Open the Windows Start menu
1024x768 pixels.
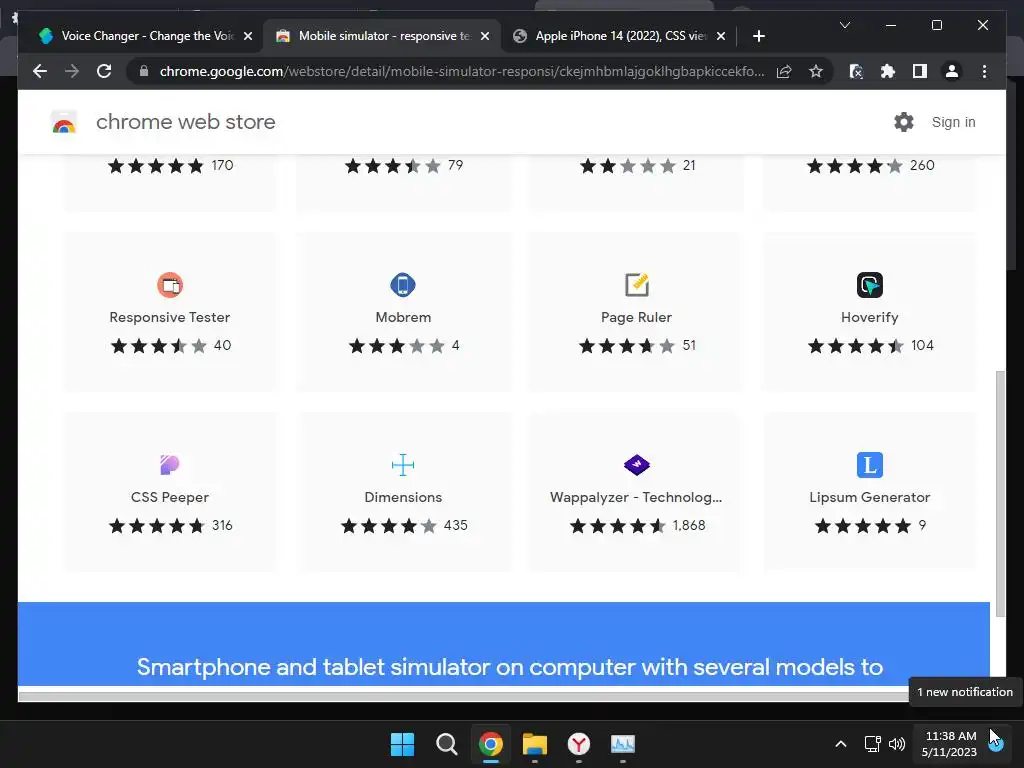tap(402, 744)
